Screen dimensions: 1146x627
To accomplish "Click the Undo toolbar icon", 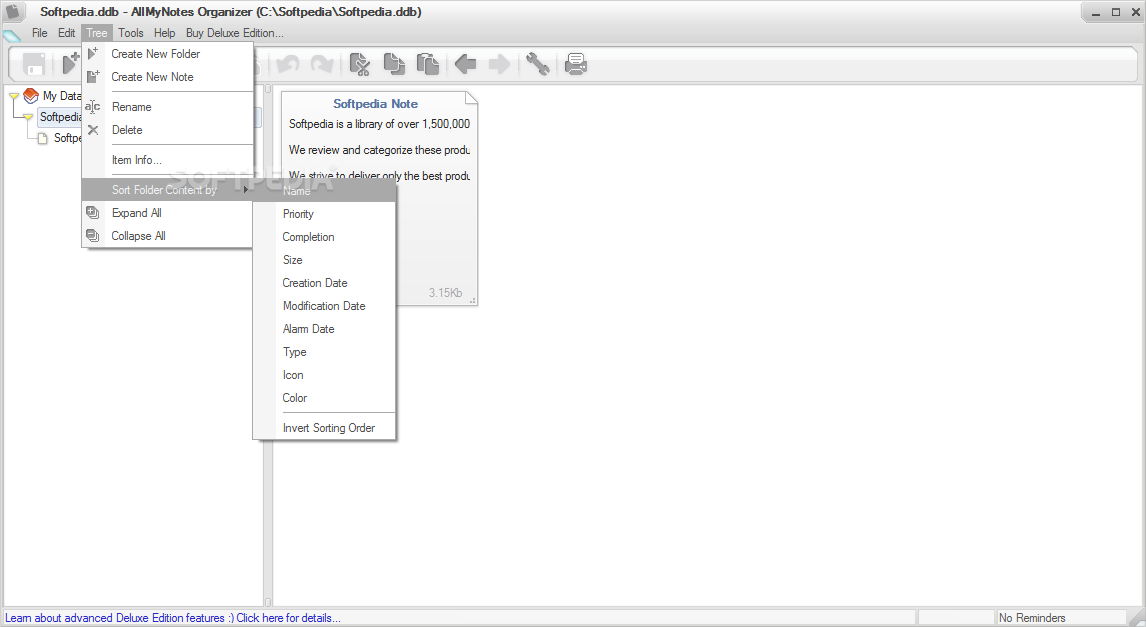I will (288, 64).
